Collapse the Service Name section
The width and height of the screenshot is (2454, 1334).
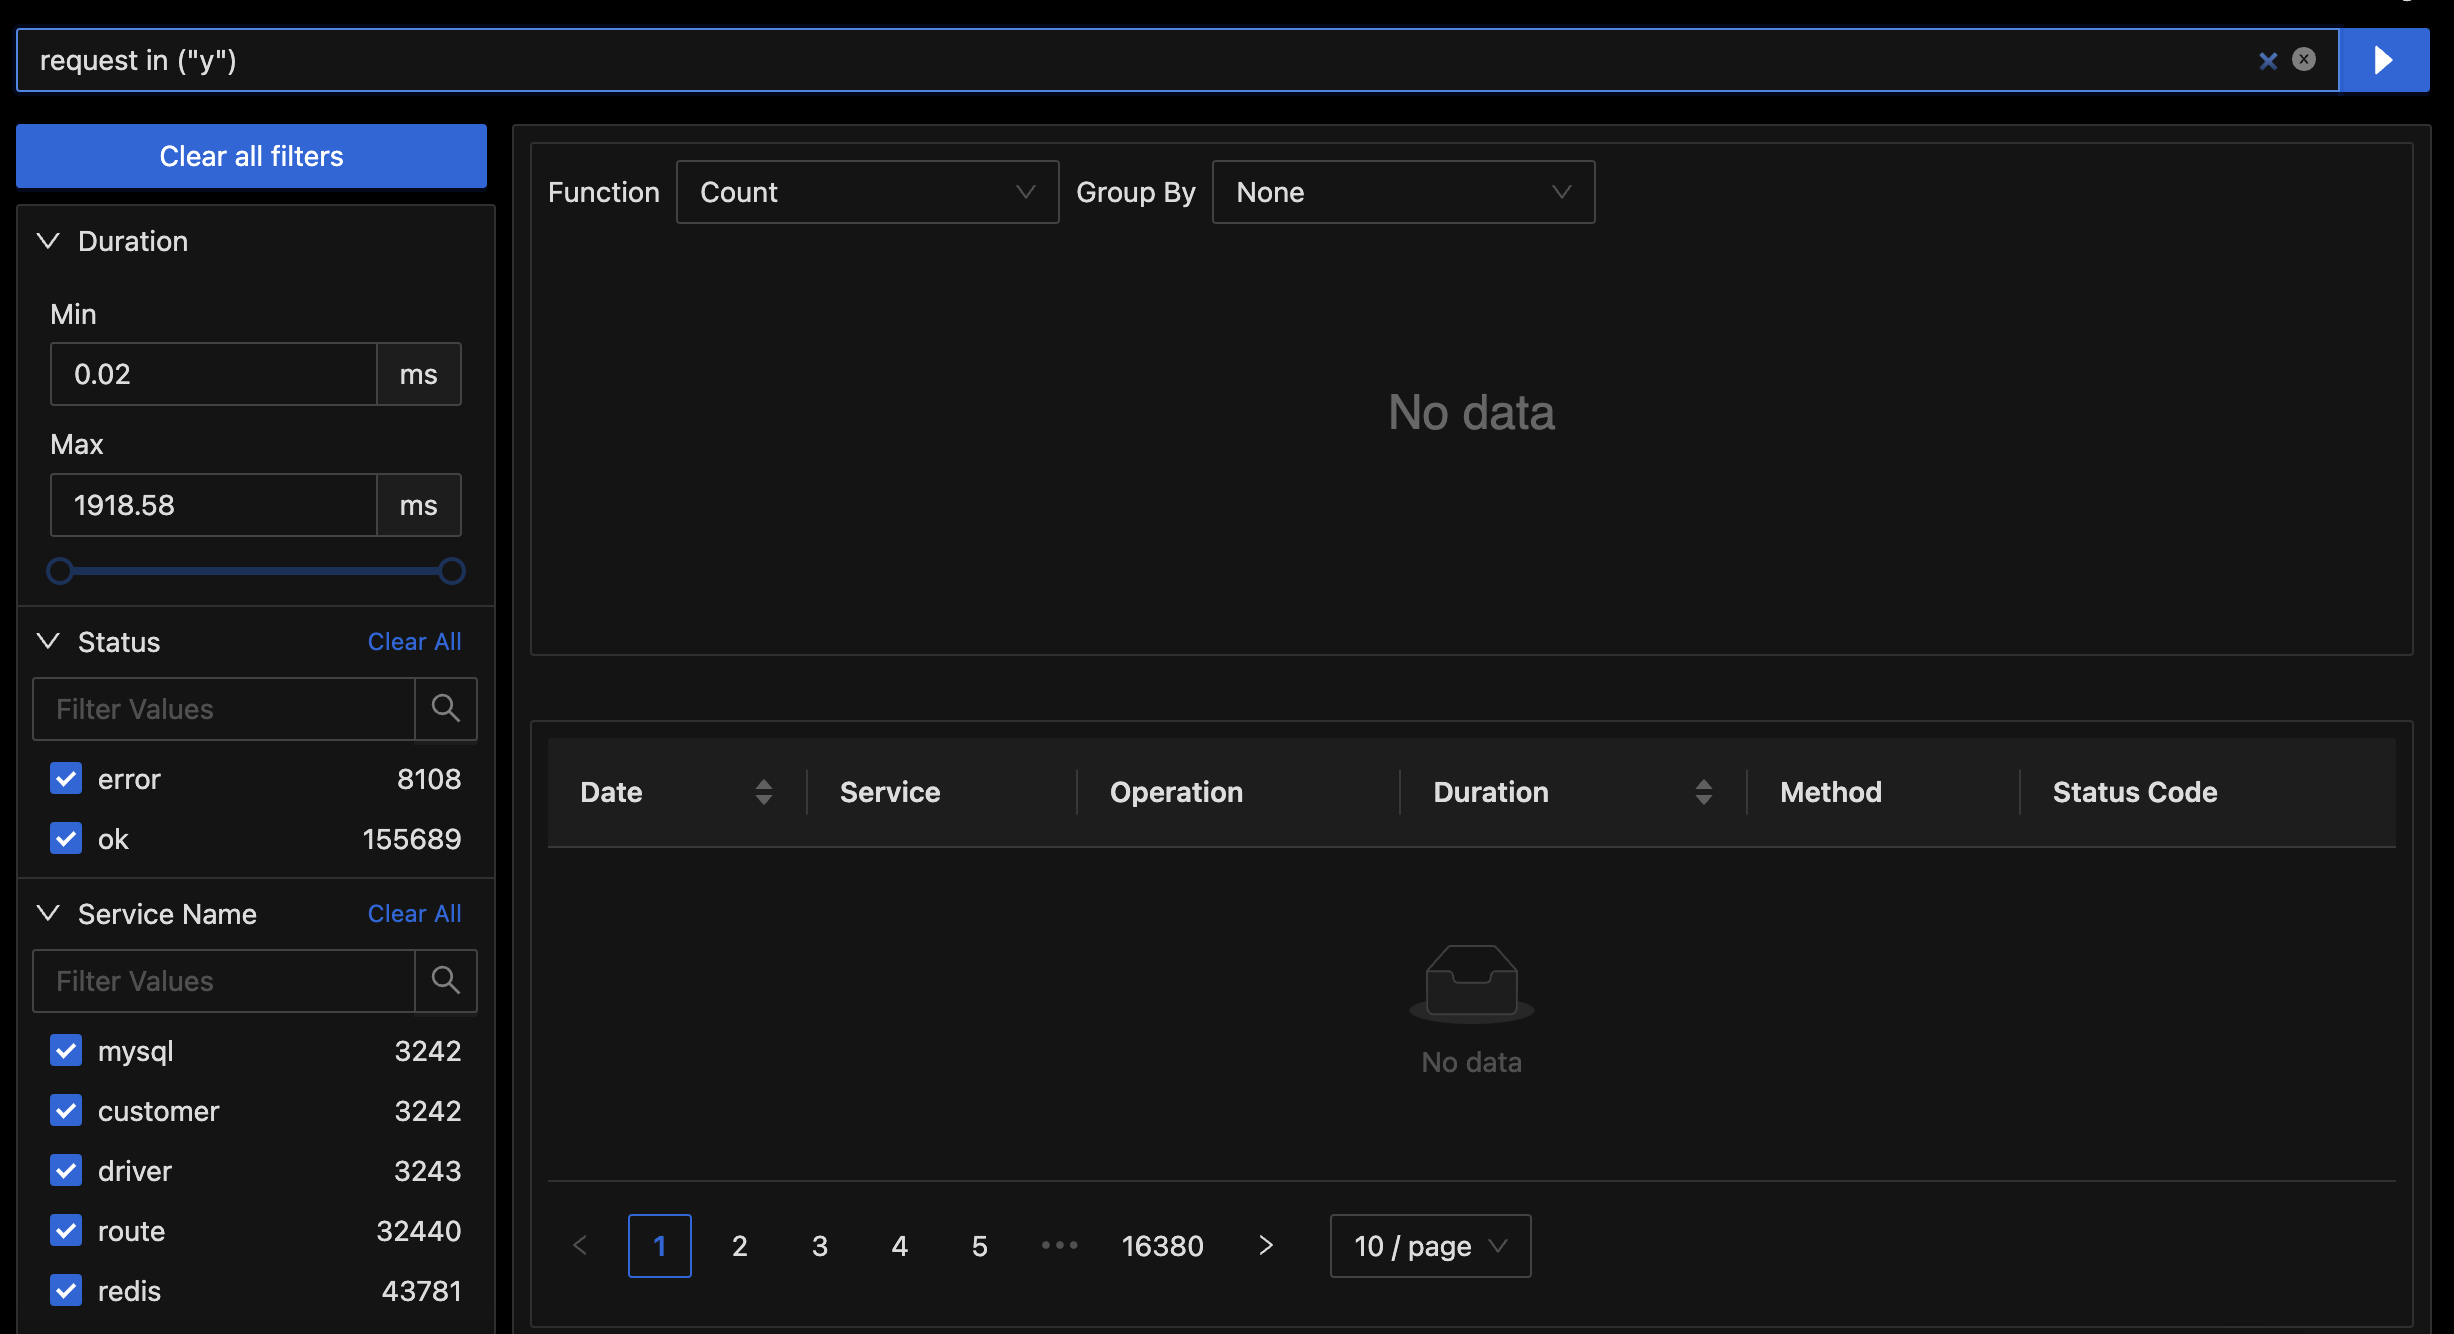[46, 913]
